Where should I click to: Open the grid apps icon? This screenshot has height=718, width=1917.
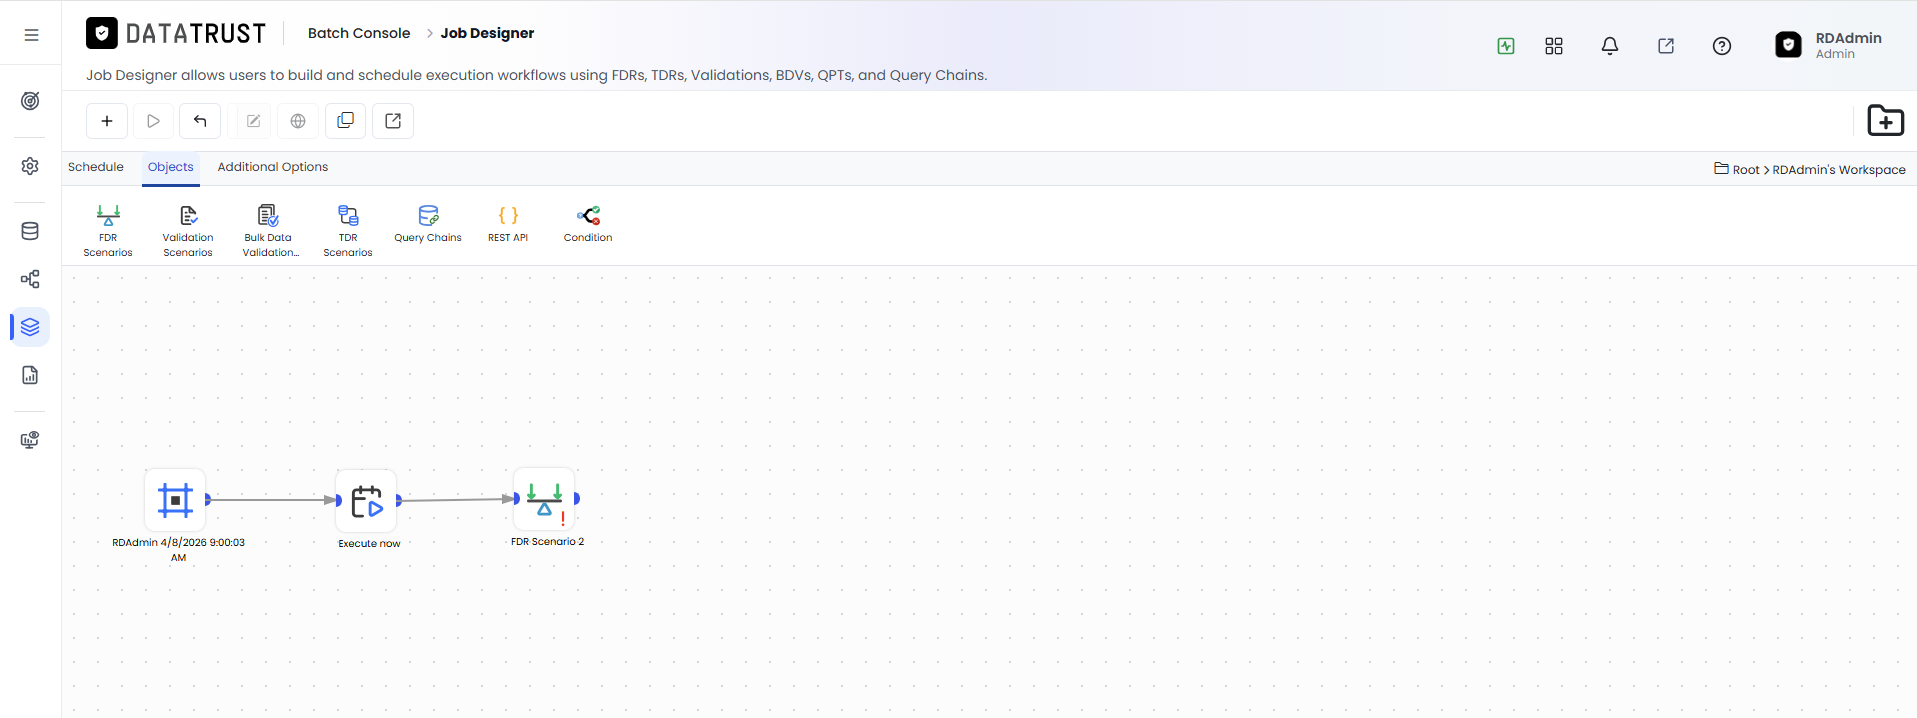pos(1554,46)
